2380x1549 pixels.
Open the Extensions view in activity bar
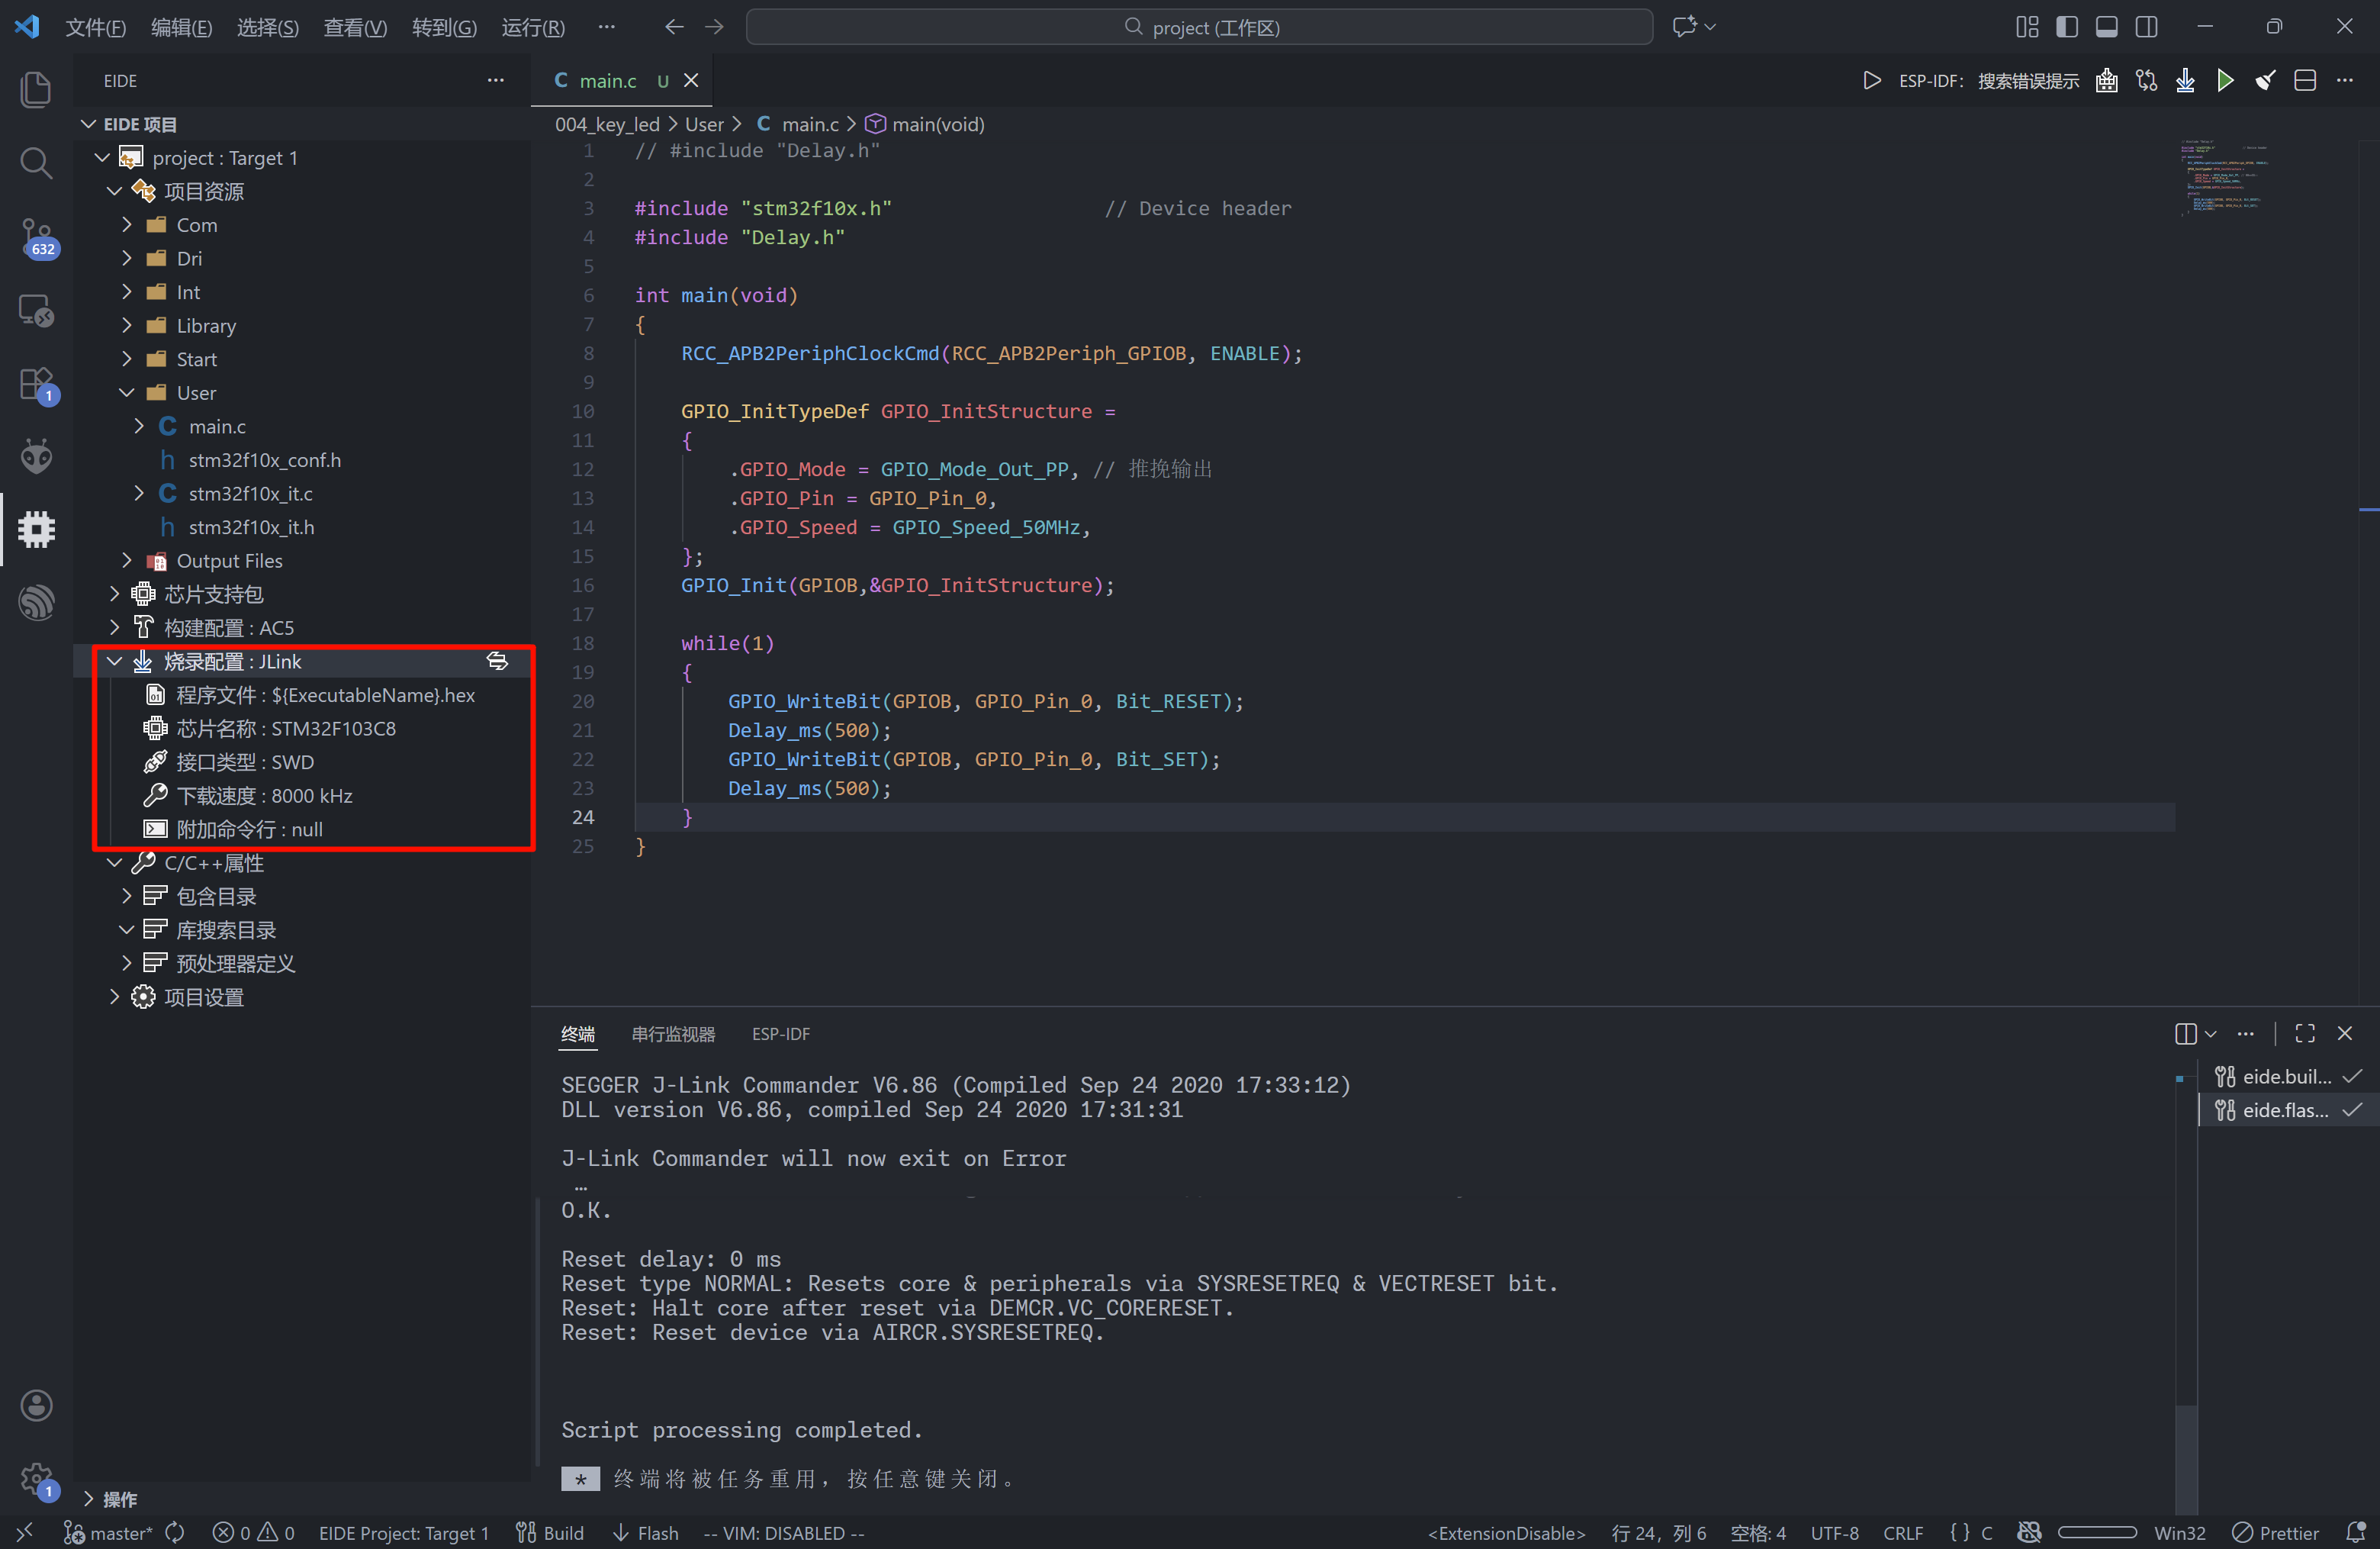[36, 384]
